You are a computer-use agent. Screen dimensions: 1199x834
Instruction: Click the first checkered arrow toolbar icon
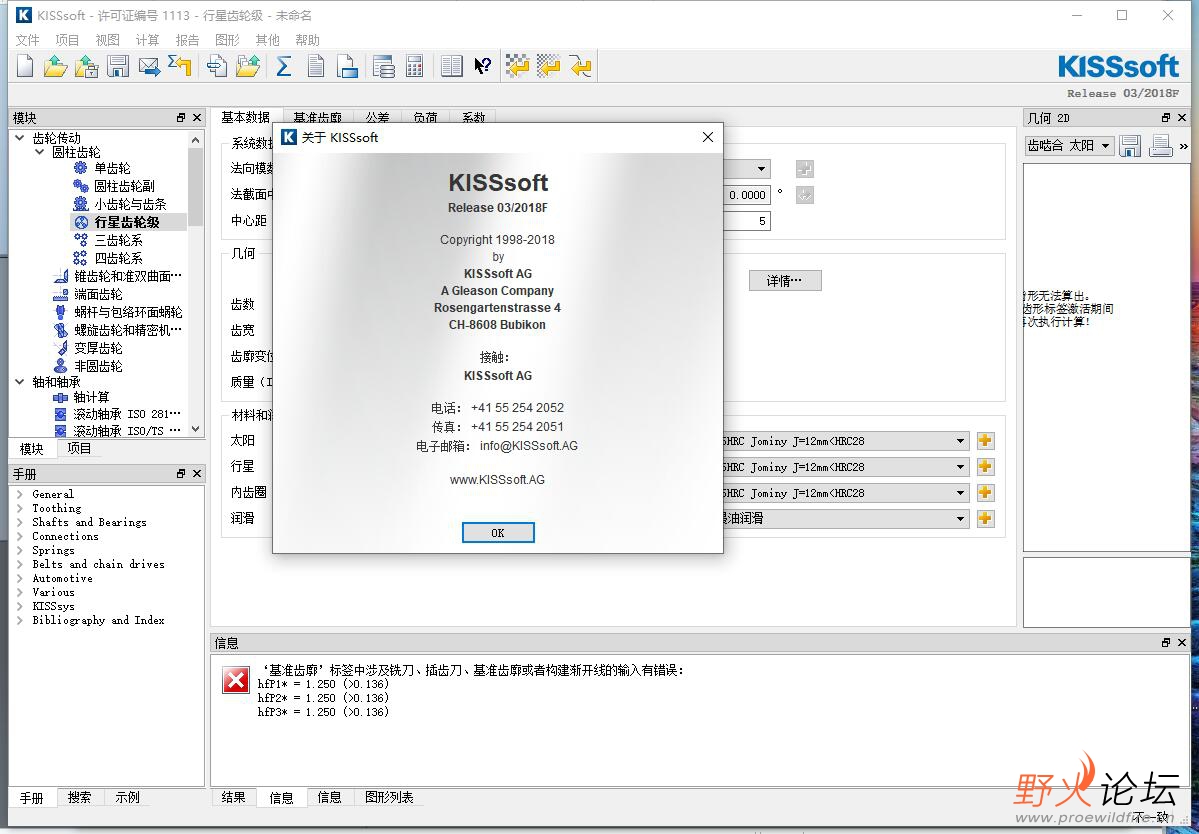[518, 67]
